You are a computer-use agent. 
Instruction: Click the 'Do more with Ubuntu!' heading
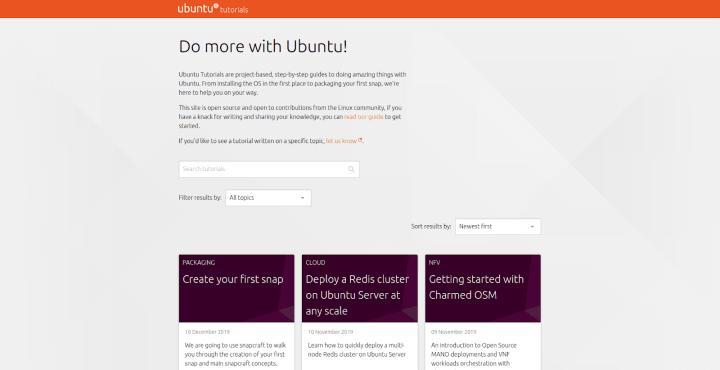[263, 47]
